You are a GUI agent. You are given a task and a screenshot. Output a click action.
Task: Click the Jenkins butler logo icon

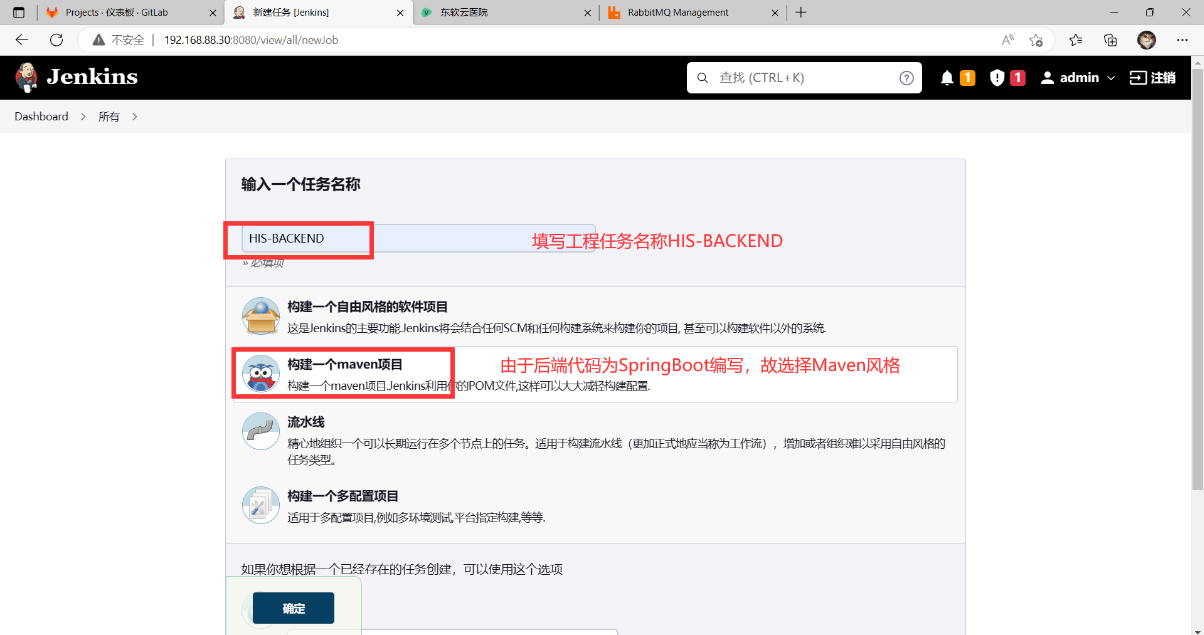point(27,77)
